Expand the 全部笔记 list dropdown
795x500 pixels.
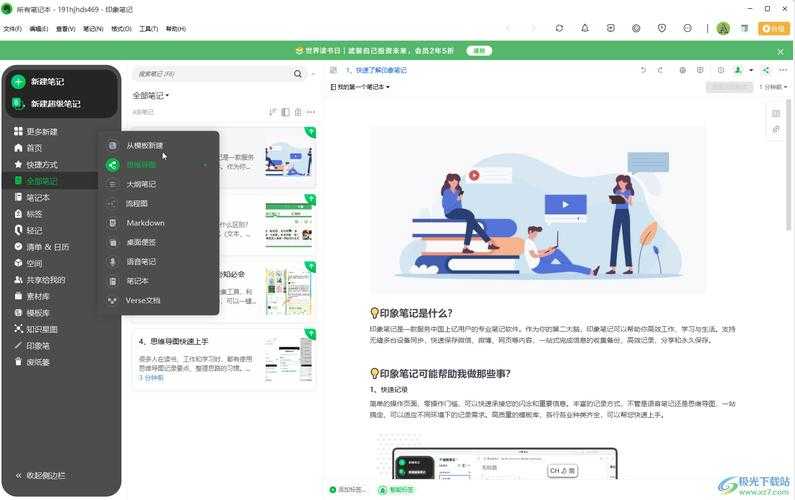(x=151, y=95)
